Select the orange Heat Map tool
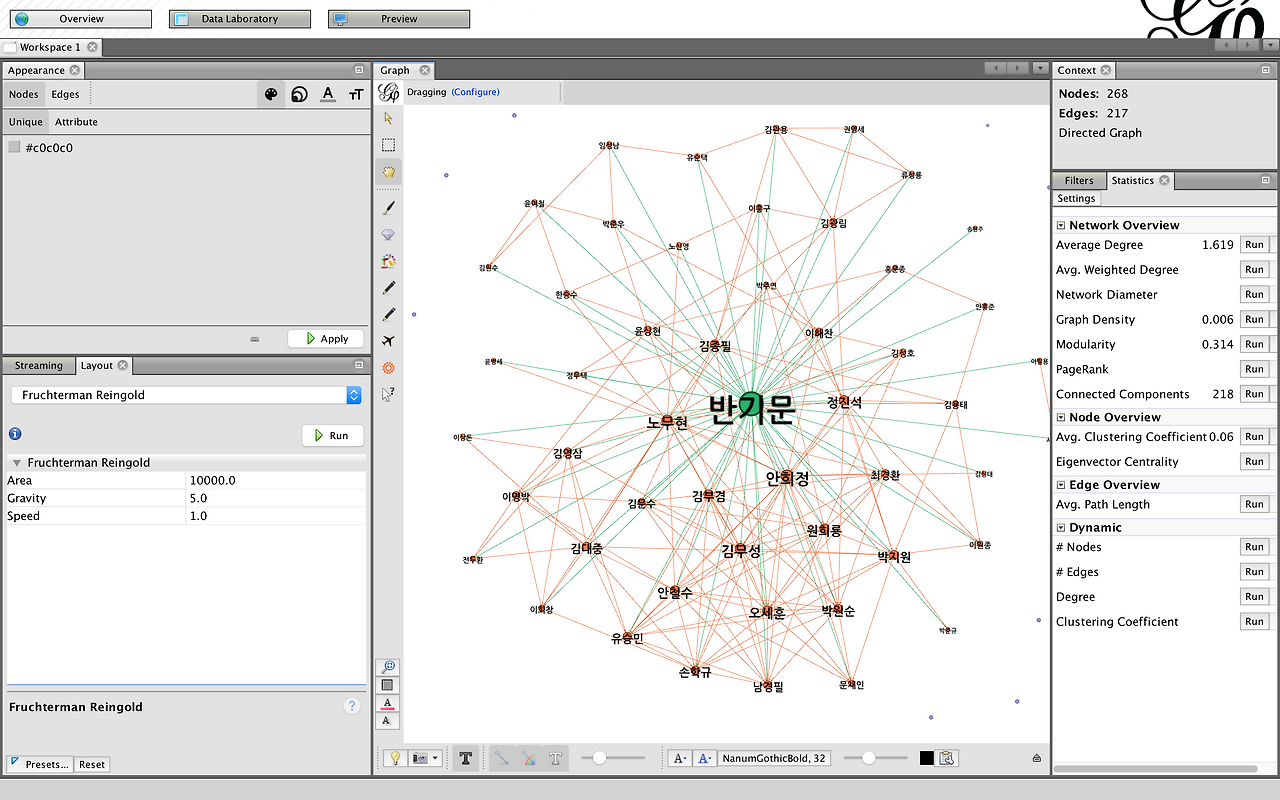The width and height of the screenshot is (1280, 800). click(389, 368)
